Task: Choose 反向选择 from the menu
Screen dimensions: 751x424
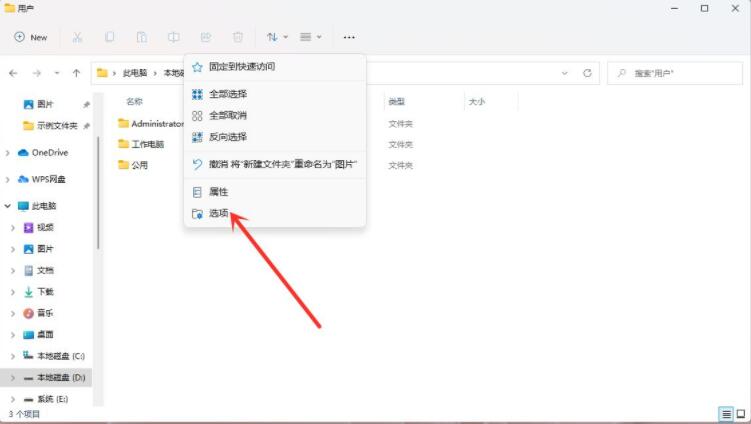Action: pos(275,137)
